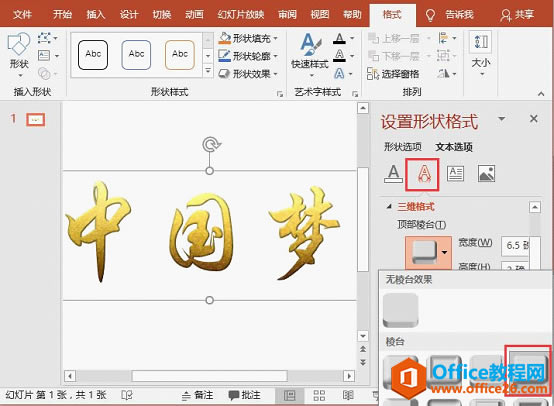Screen dimensions: 554x406
Task: Open the 视图 ribbon tab
Action: [x=320, y=14]
